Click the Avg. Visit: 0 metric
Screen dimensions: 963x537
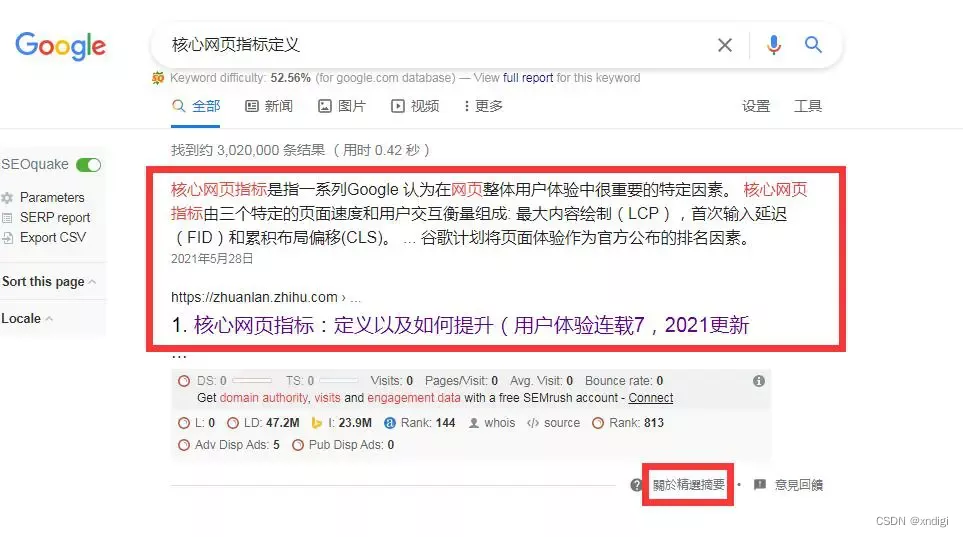(541, 381)
